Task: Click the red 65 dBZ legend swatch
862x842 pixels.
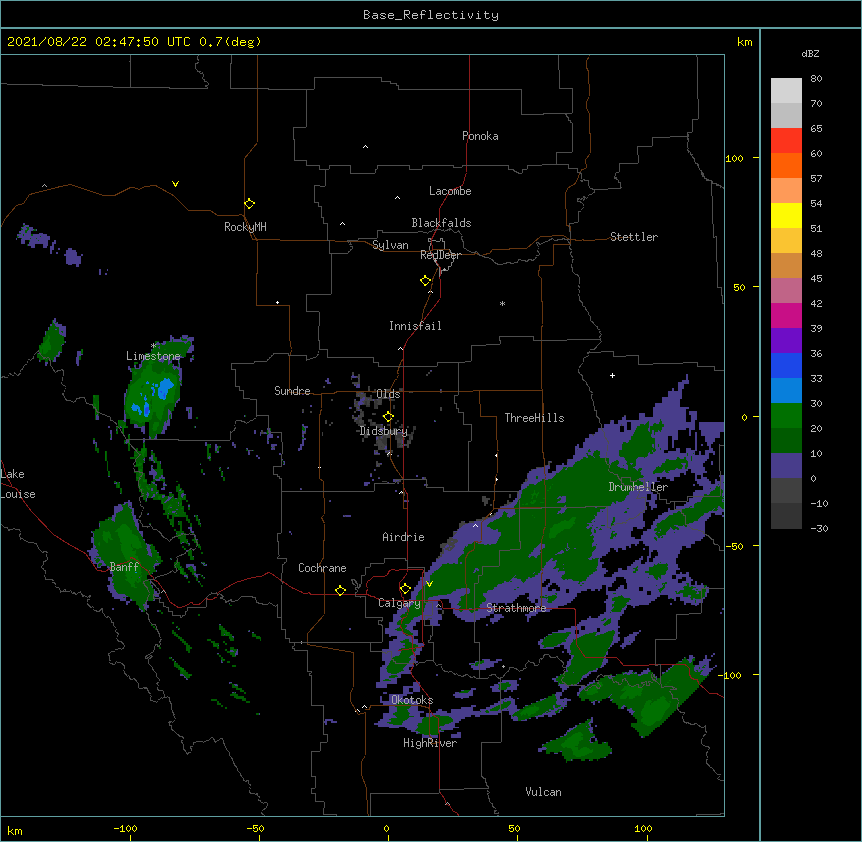Action: (786, 141)
